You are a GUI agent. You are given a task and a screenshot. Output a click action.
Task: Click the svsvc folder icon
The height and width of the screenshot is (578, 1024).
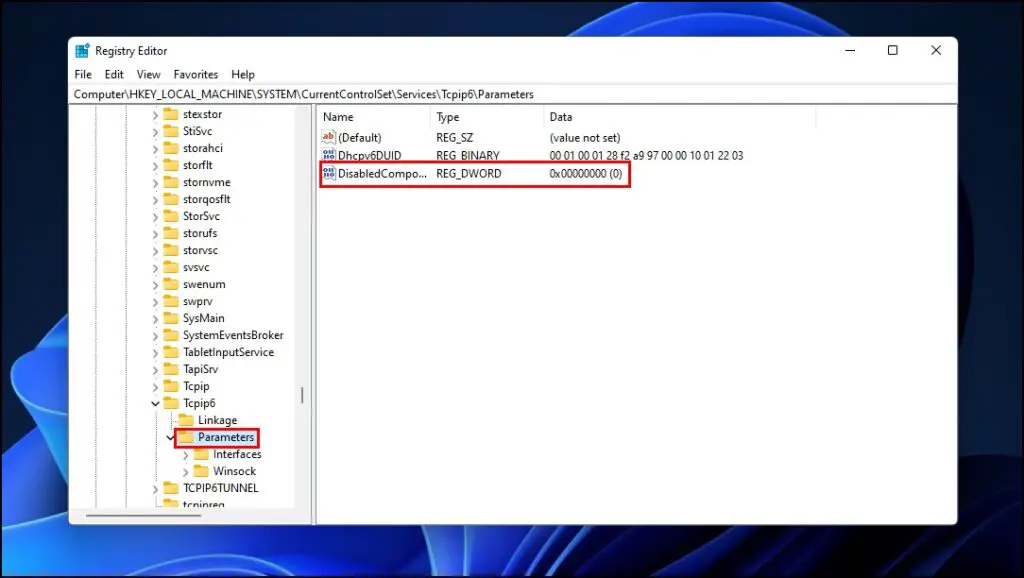(x=171, y=266)
